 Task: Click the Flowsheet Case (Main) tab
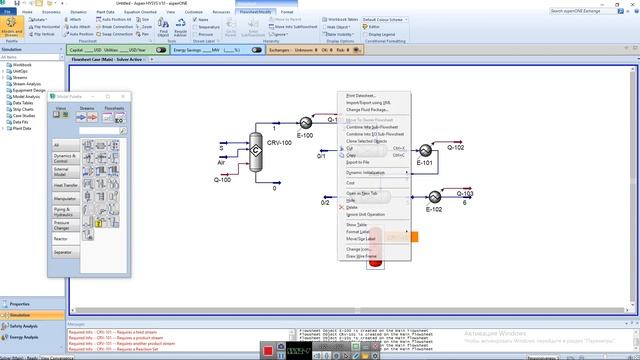tap(107, 60)
